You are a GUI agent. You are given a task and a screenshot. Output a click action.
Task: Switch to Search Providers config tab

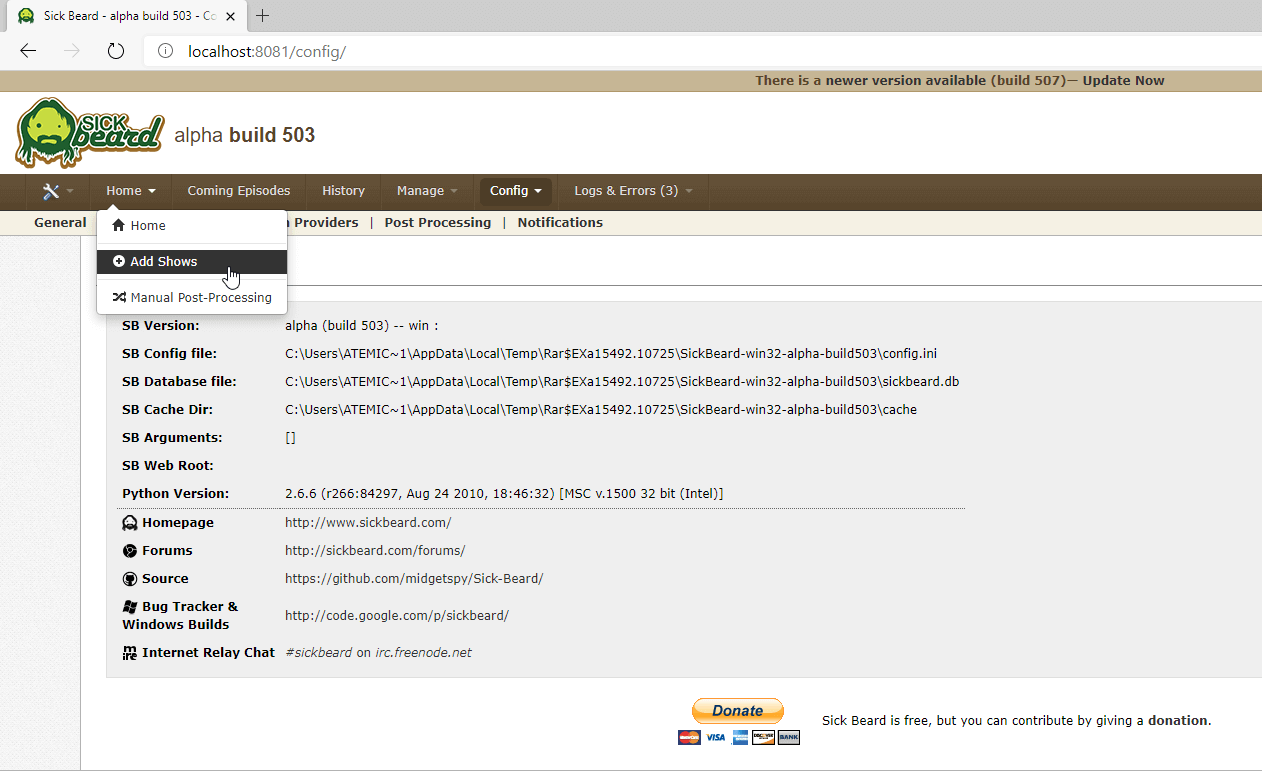click(x=323, y=223)
